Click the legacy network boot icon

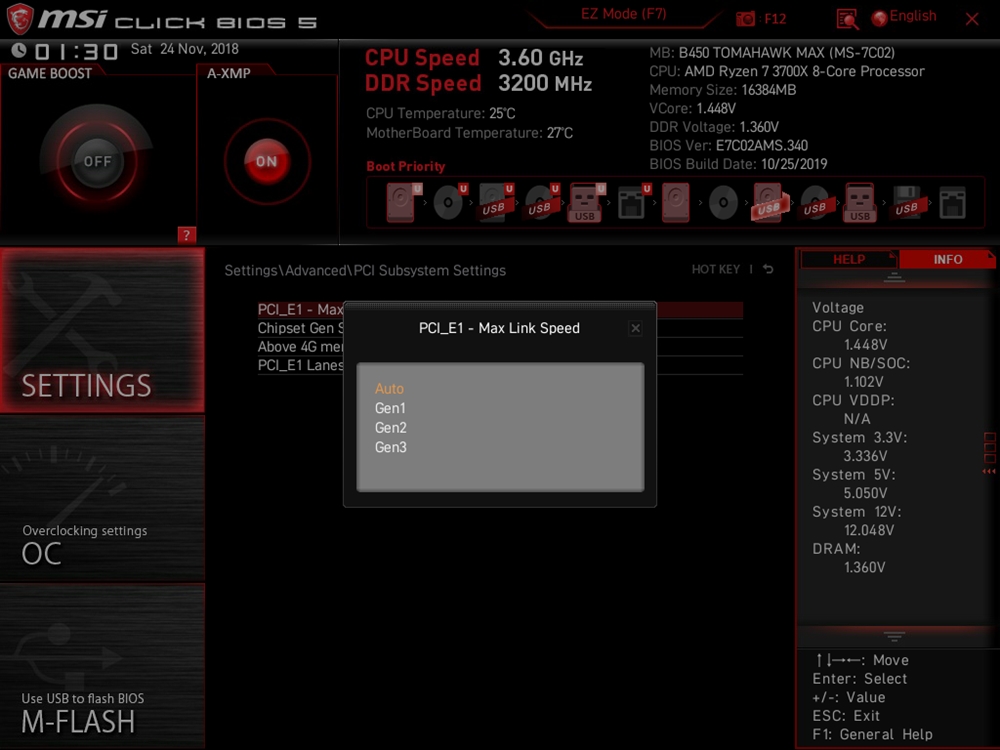point(952,202)
